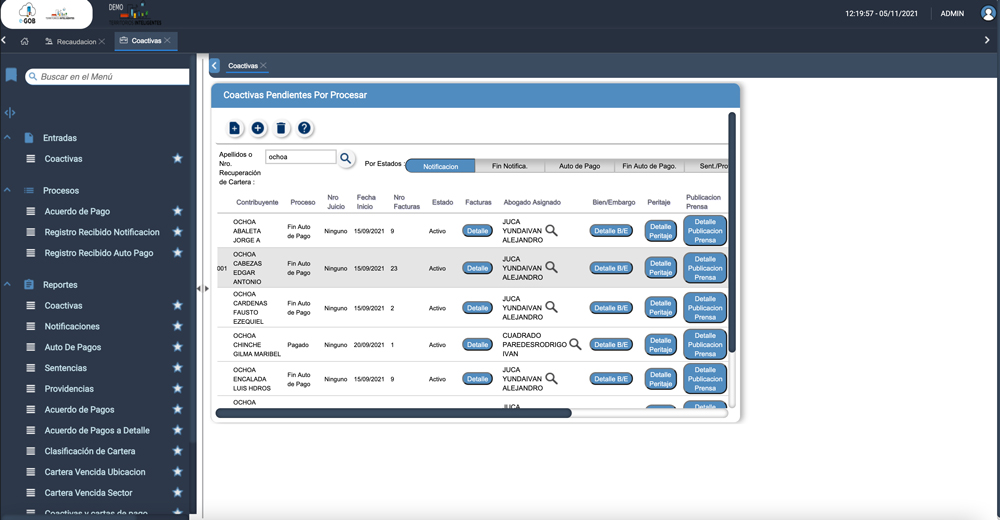Click the bookmark icon above the sidebar
Screen dimensions: 1000x520
tap(11, 76)
